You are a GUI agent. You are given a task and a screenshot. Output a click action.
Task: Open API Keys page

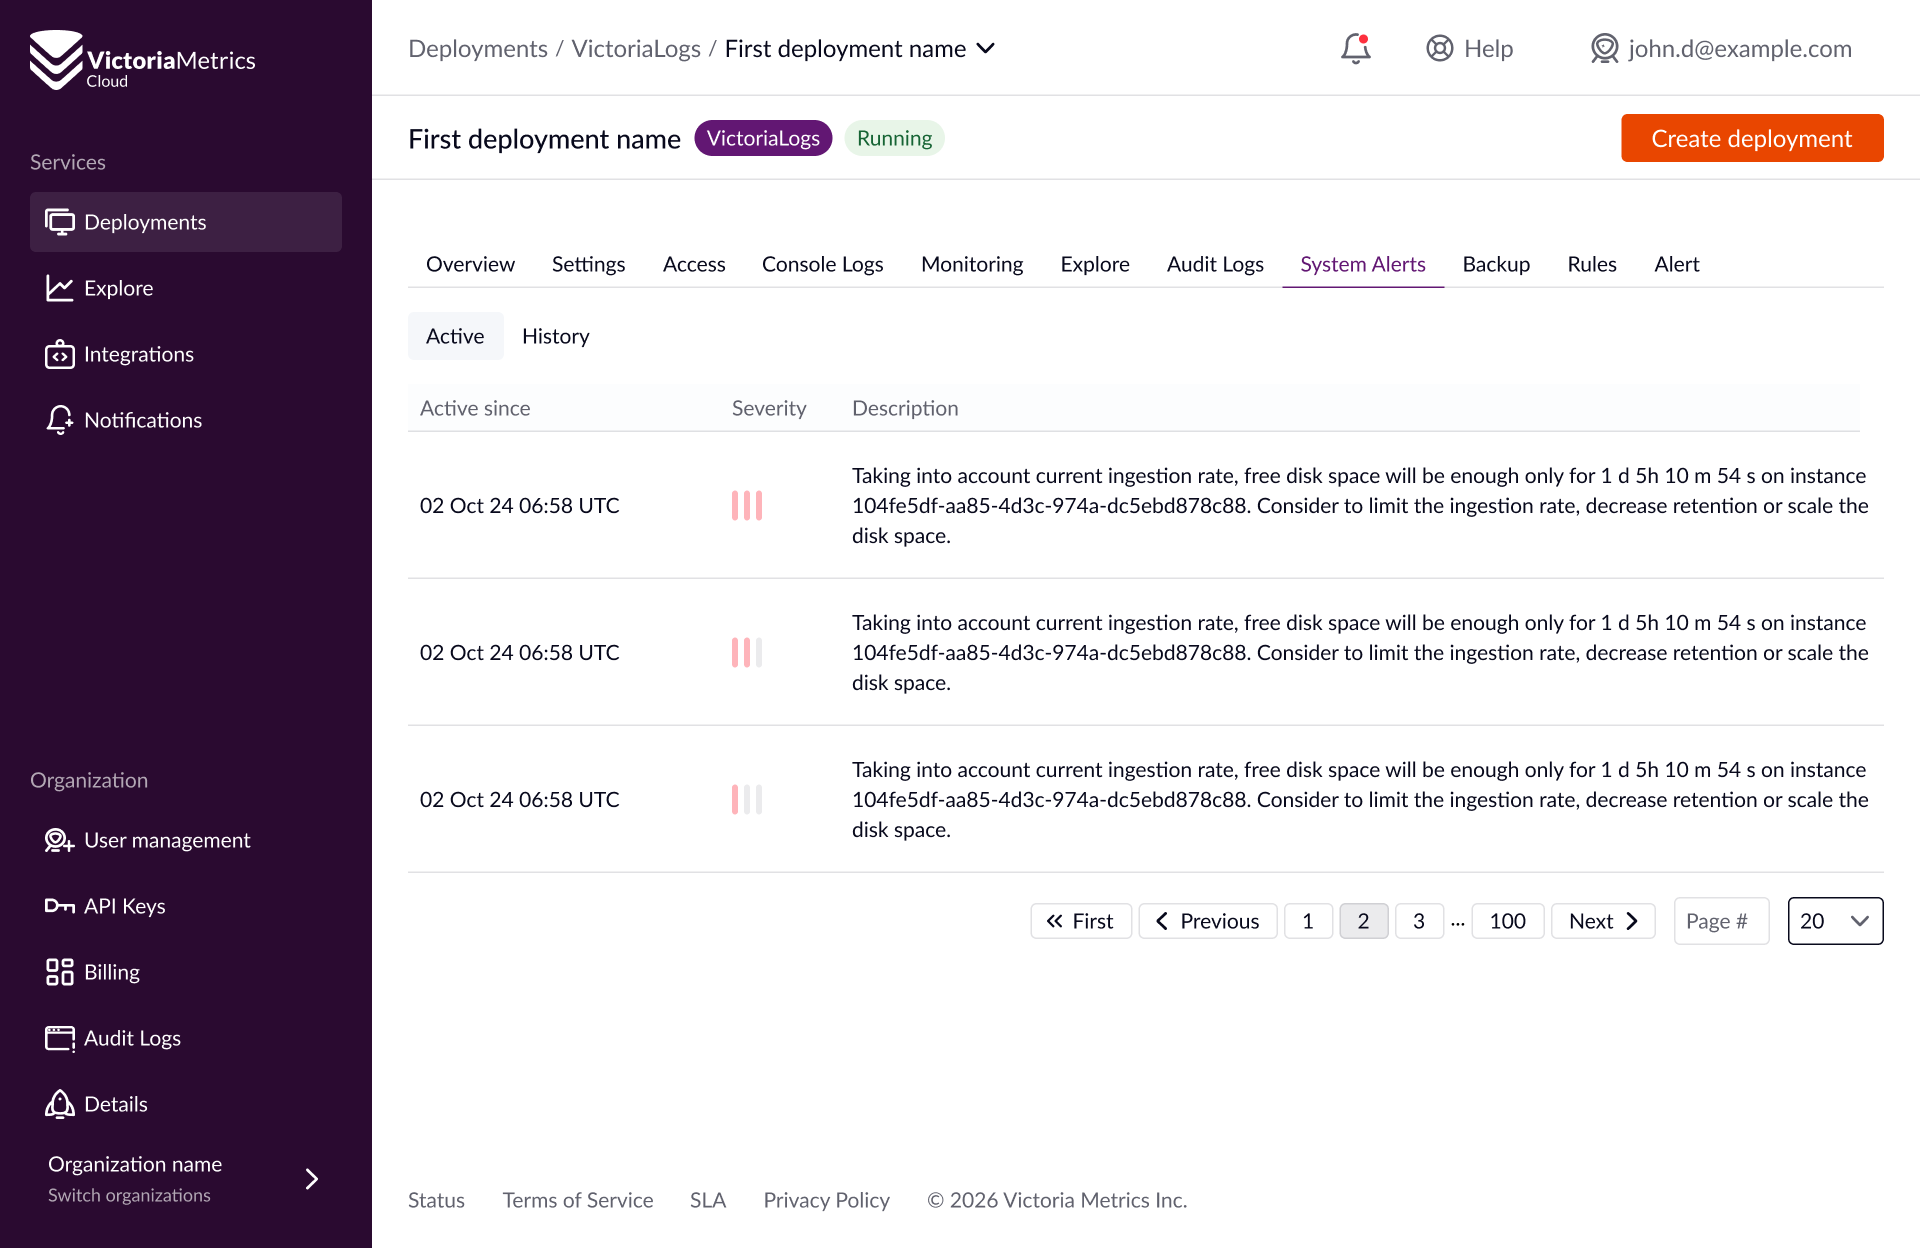pos(124,906)
